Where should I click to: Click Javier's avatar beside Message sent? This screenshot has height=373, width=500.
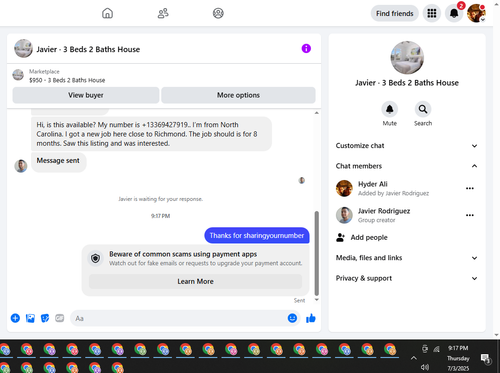pos(21,166)
